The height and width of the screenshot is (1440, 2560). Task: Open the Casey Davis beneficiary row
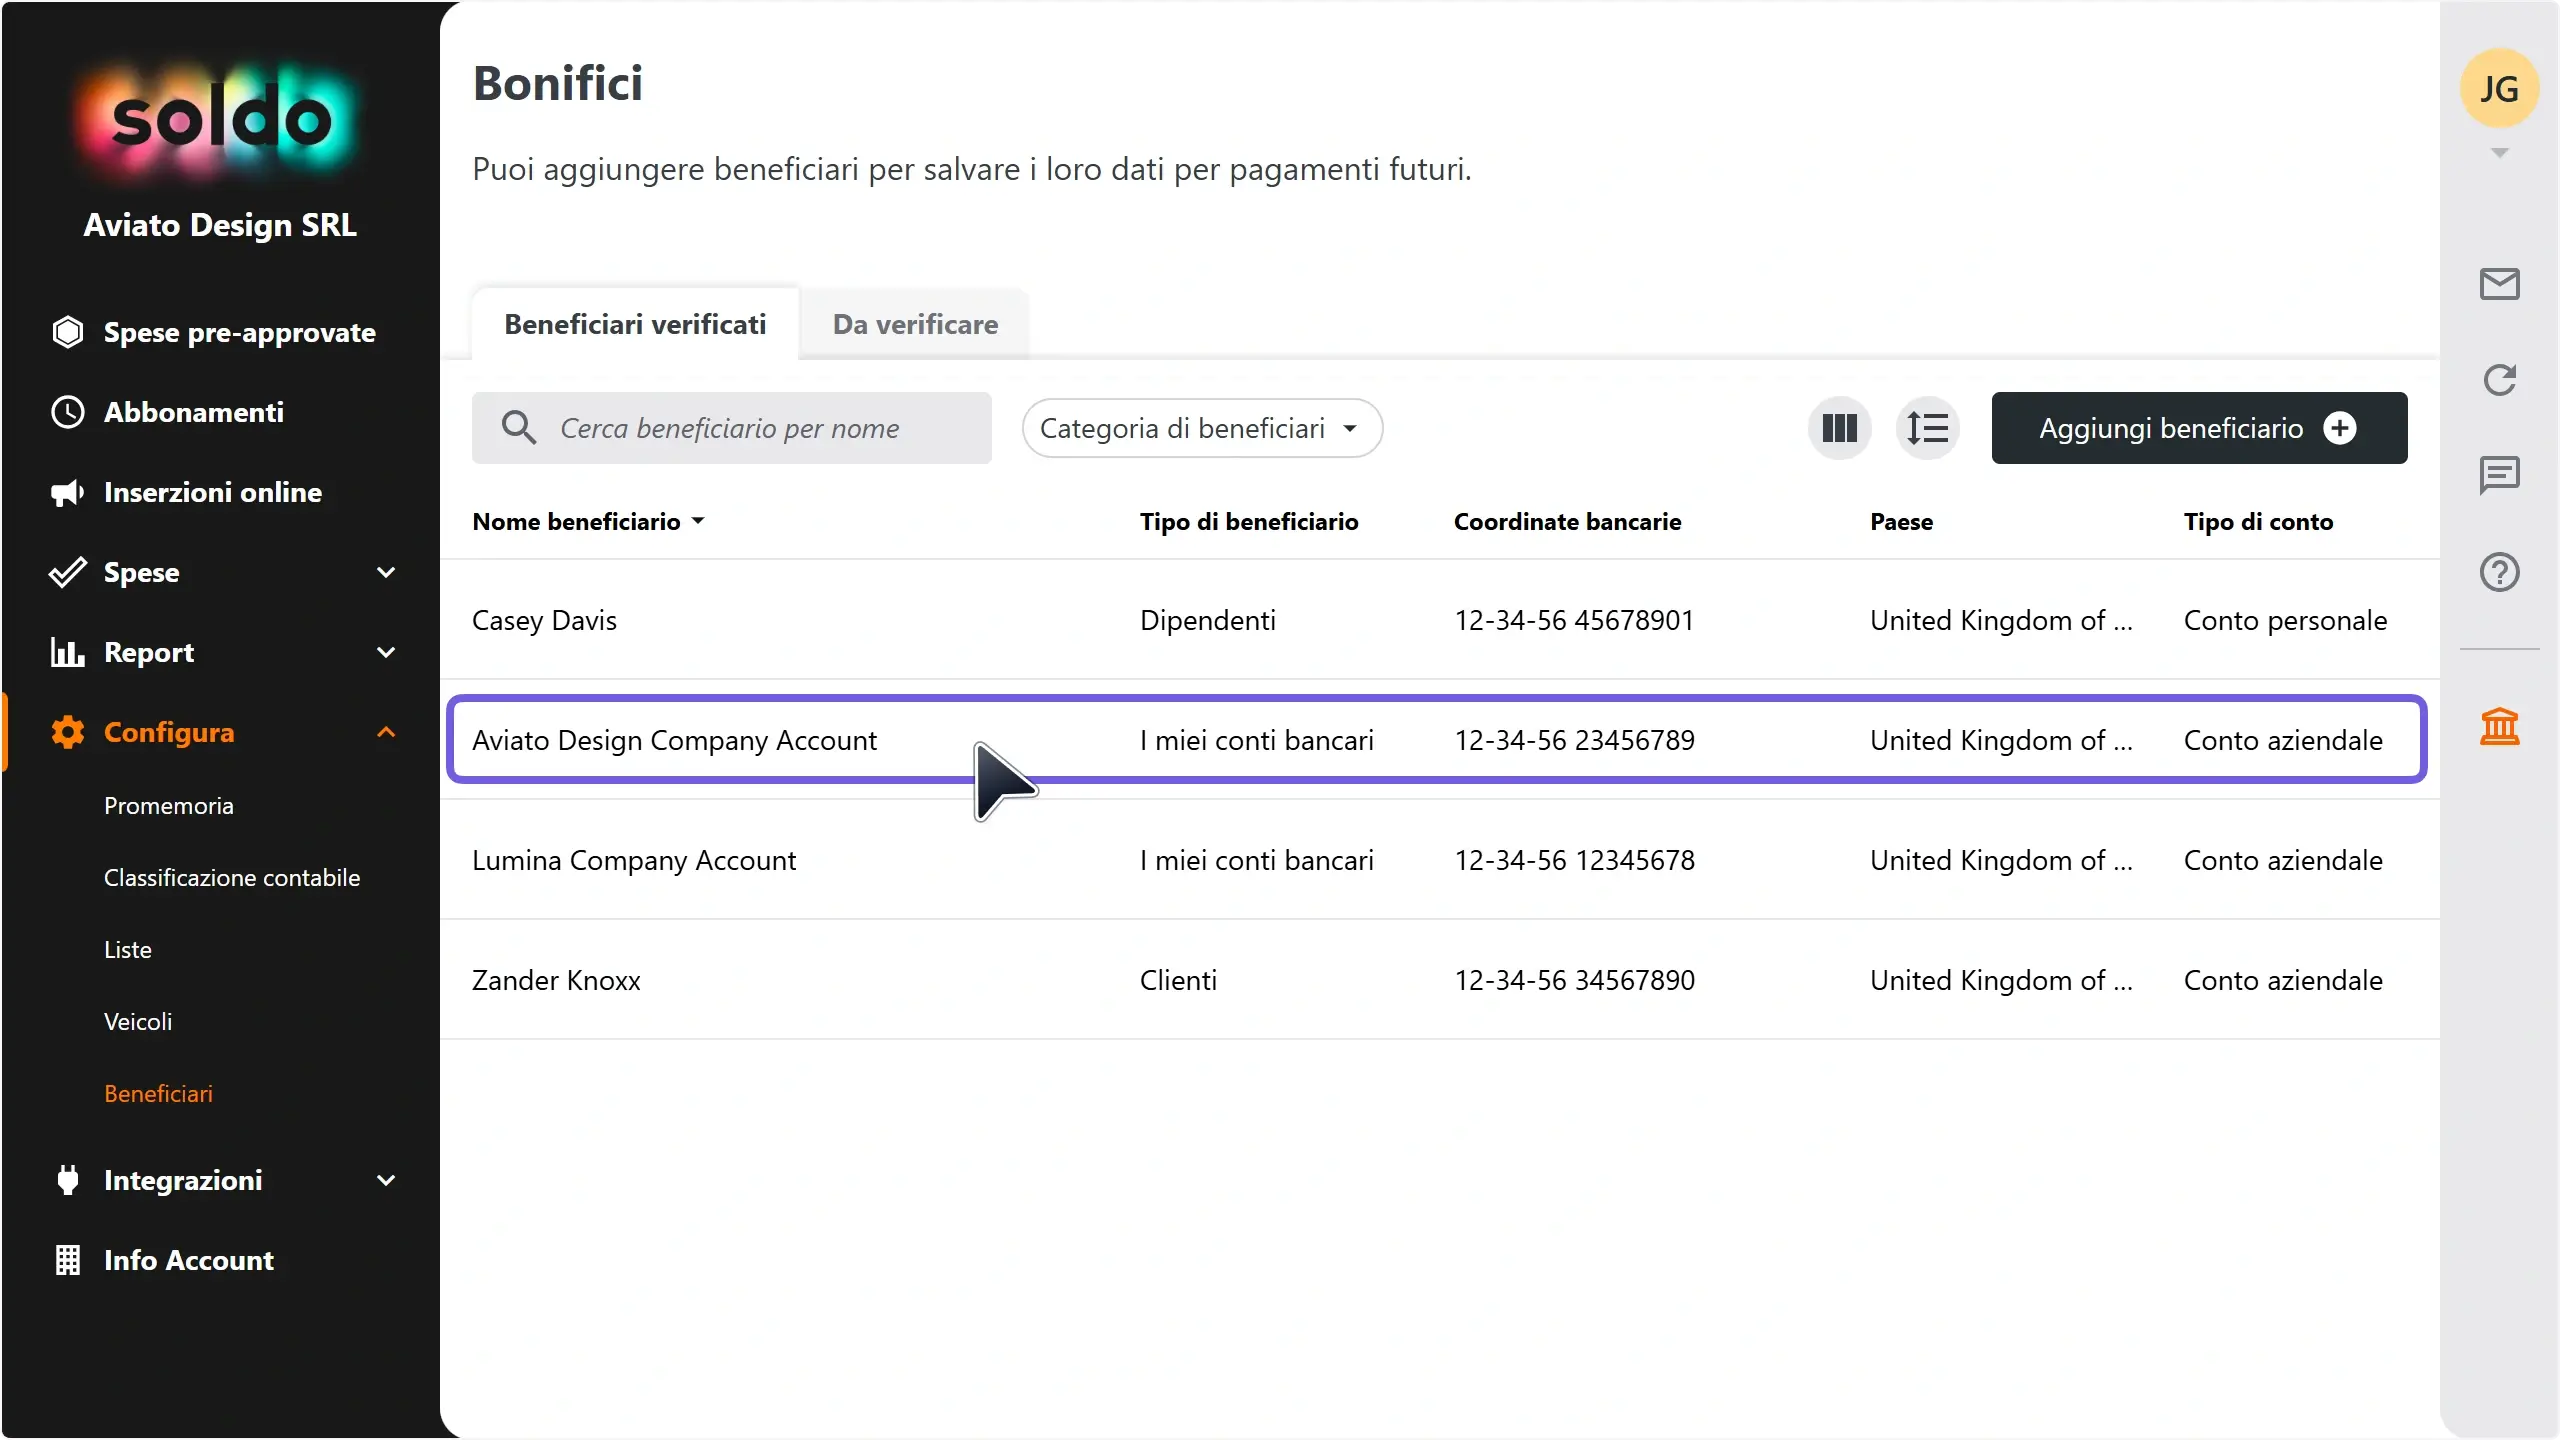click(x=1440, y=620)
